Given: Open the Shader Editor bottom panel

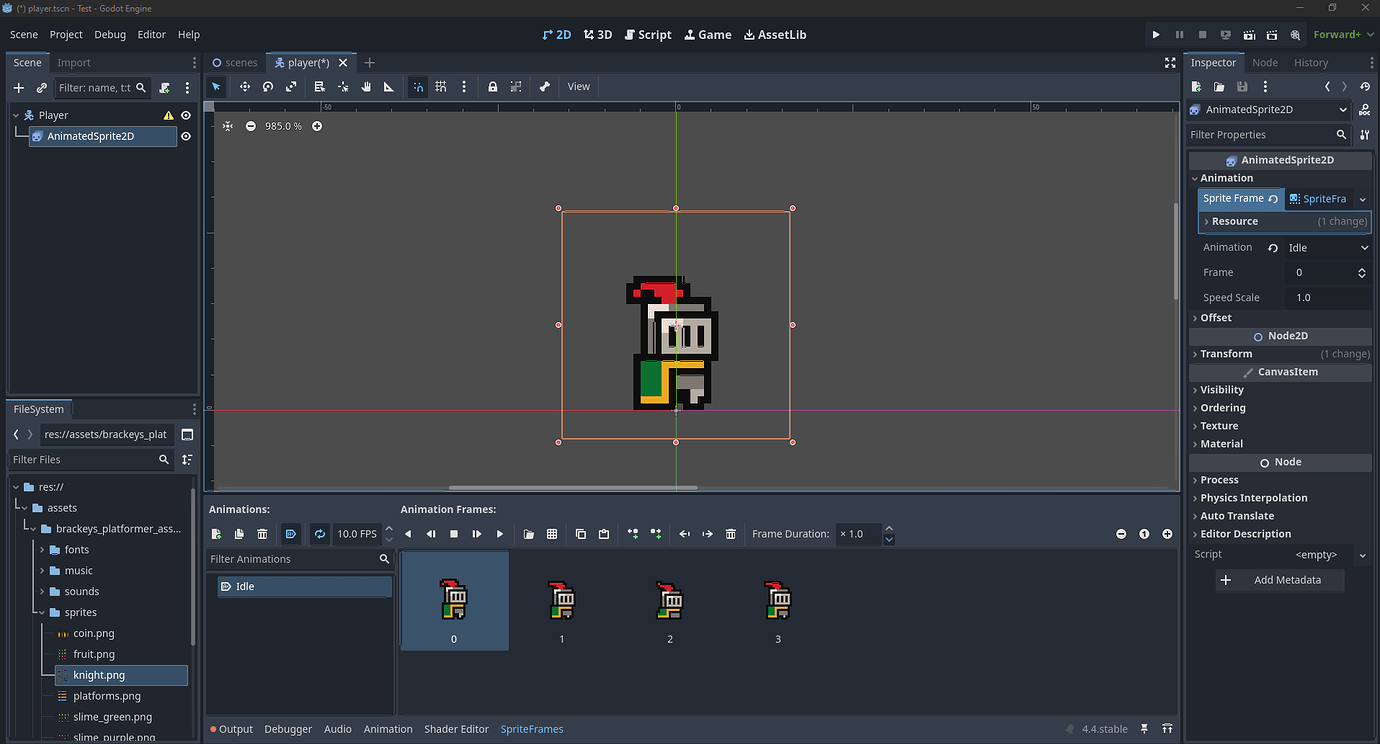Looking at the screenshot, I should point(456,729).
